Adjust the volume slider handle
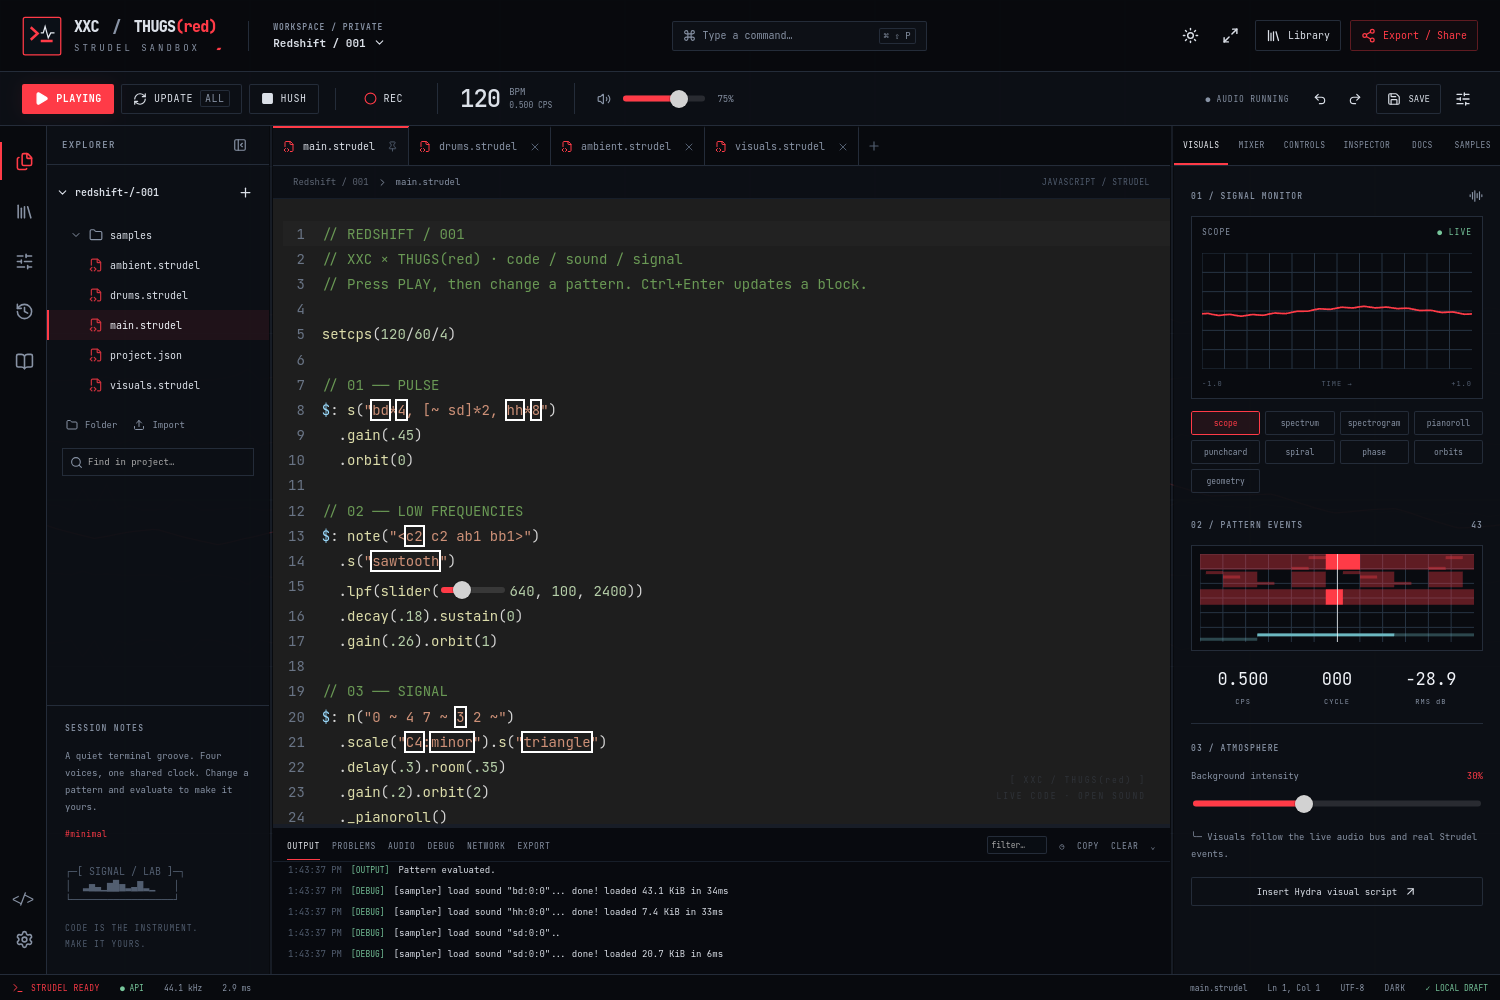 coord(679,99)
